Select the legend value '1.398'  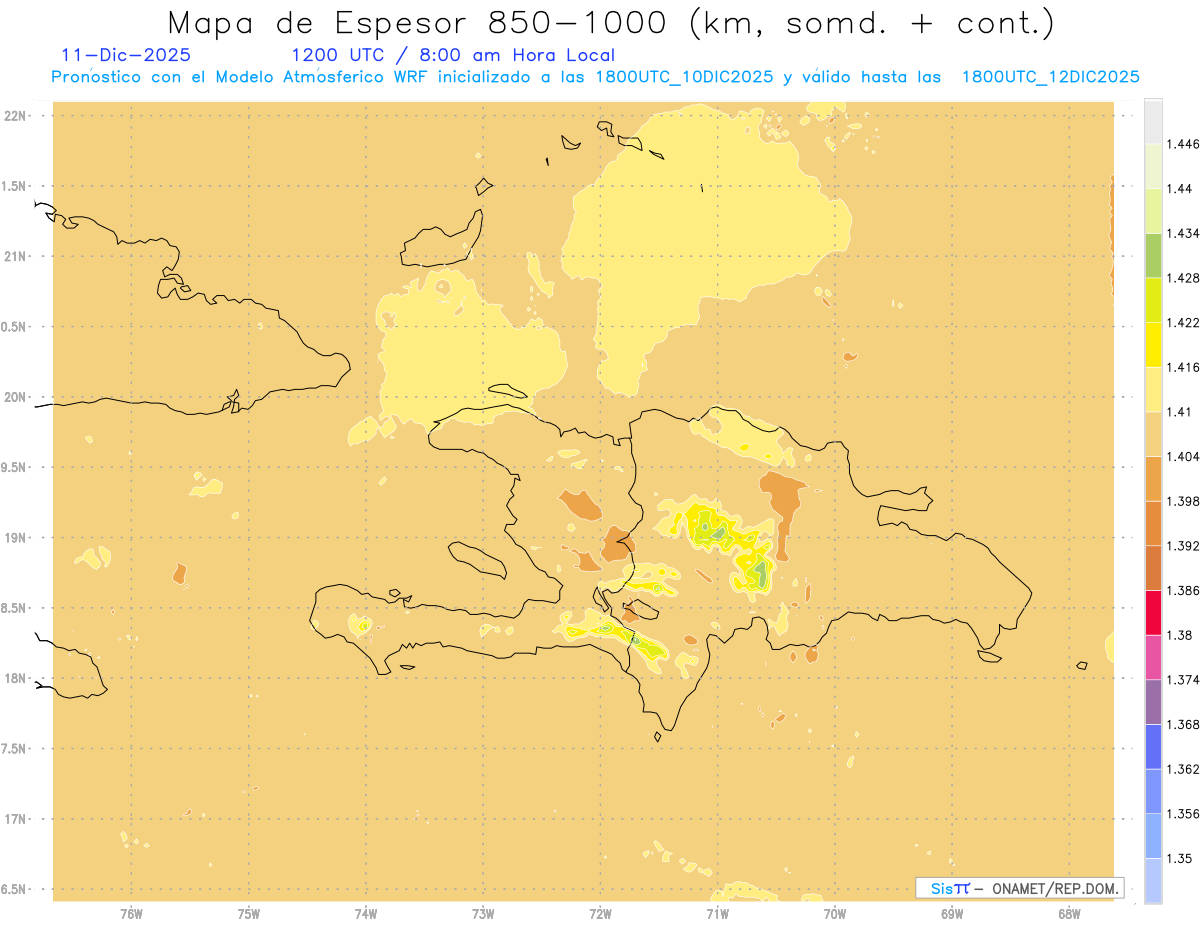pos(1184,501)
